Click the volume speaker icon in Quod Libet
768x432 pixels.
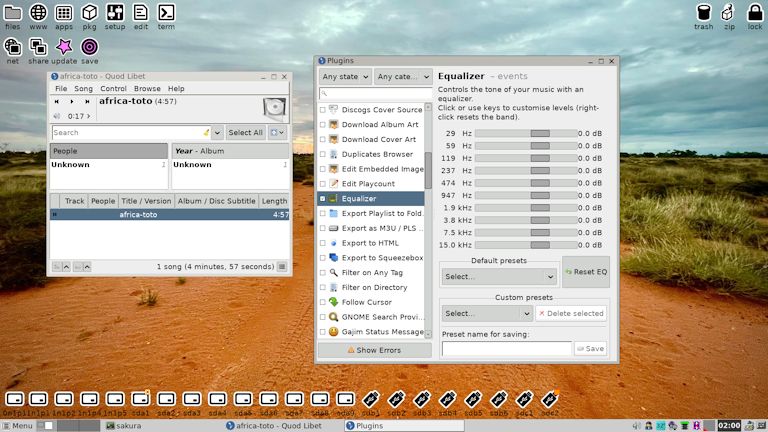tap(57, 116)
